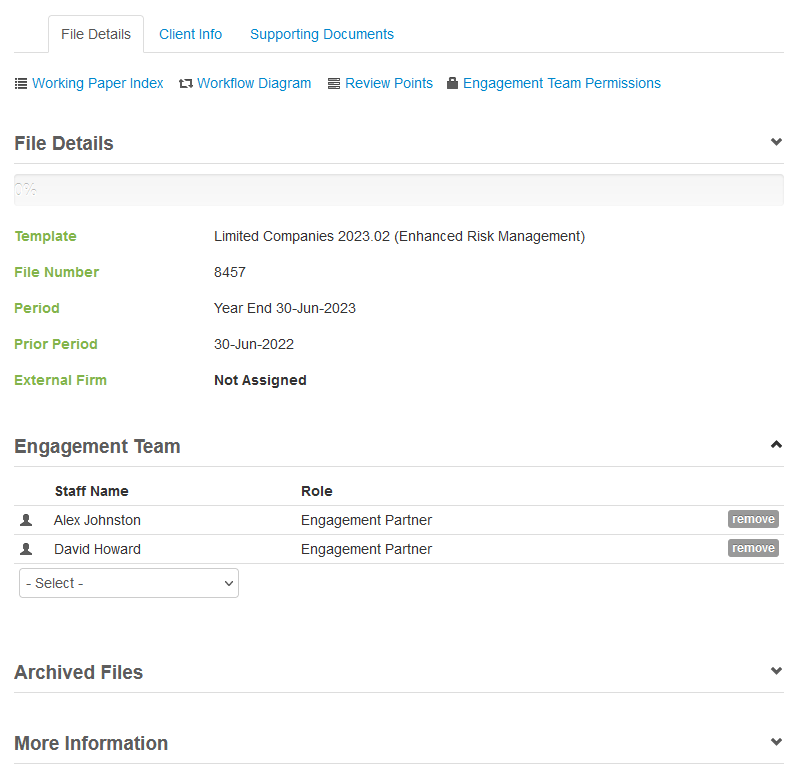Click the Workflow Diagram link text

point(254,84)
